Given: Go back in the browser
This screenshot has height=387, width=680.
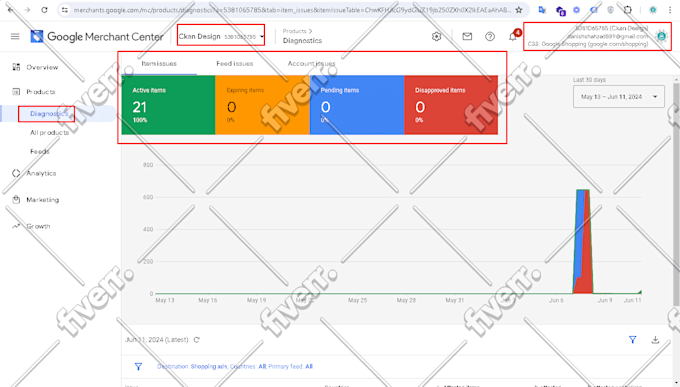Looking at the screenshot, I should (10, 10).
